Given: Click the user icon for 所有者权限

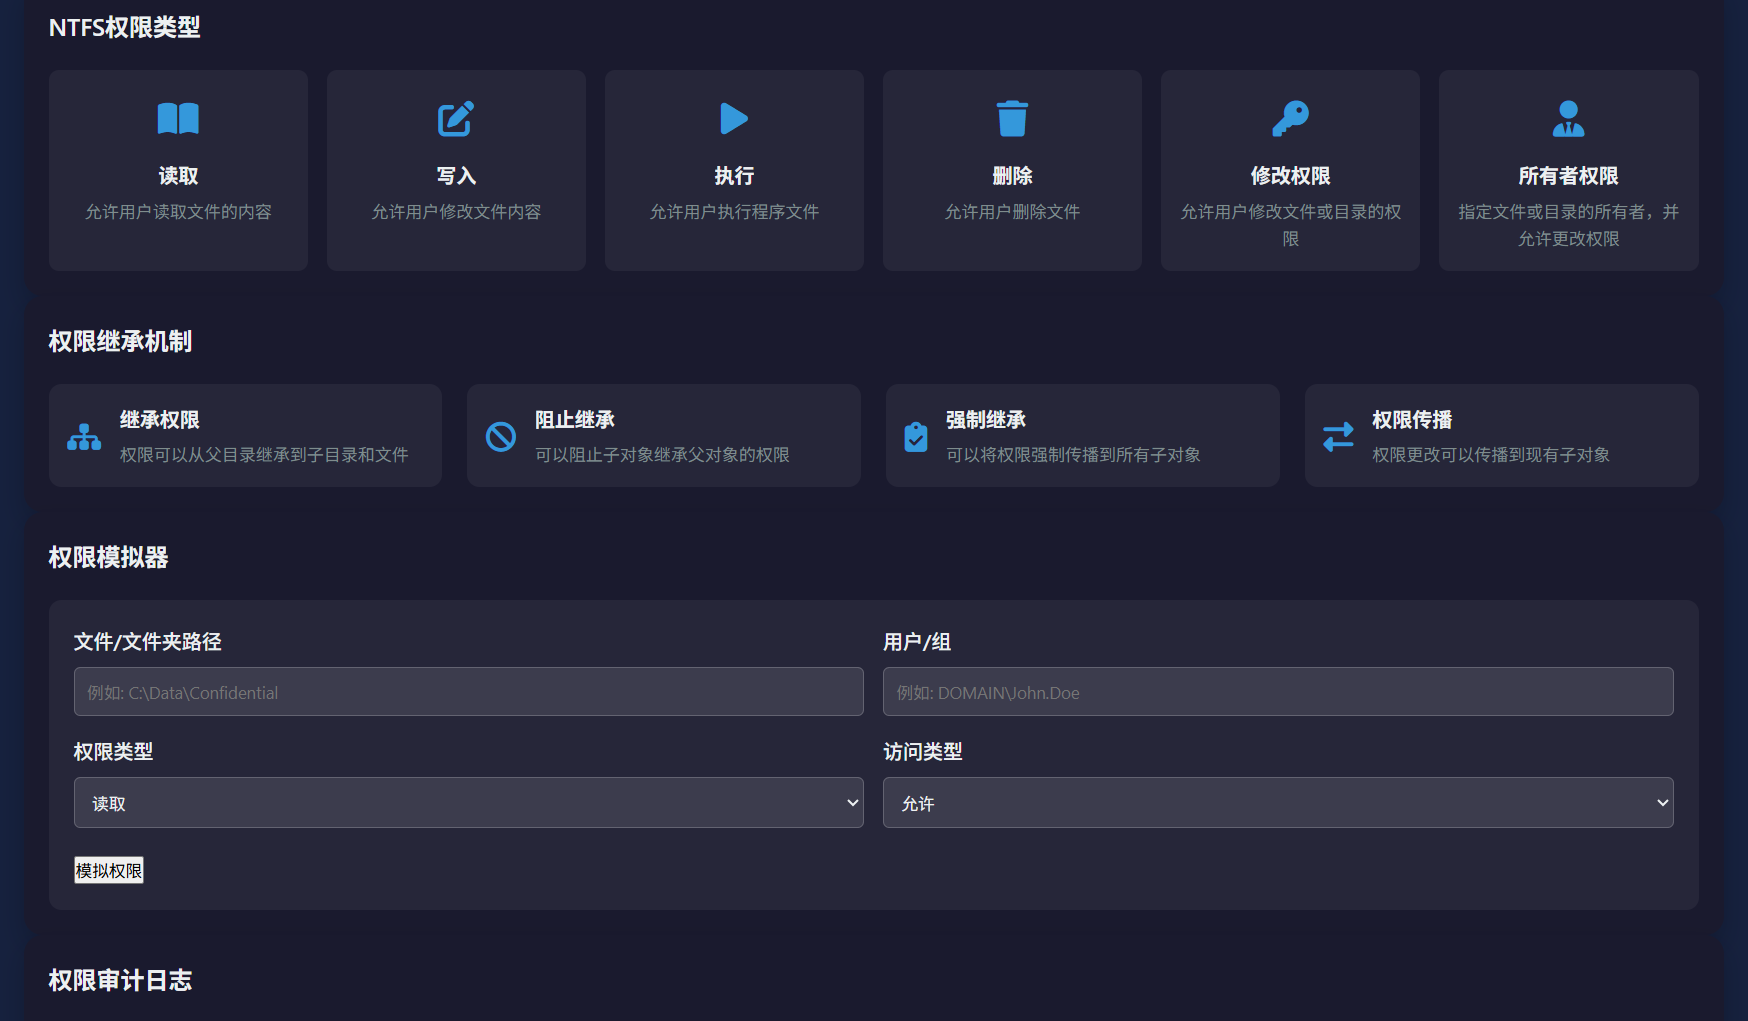Looking at the screenshot, I should (x=1568, y=119).
